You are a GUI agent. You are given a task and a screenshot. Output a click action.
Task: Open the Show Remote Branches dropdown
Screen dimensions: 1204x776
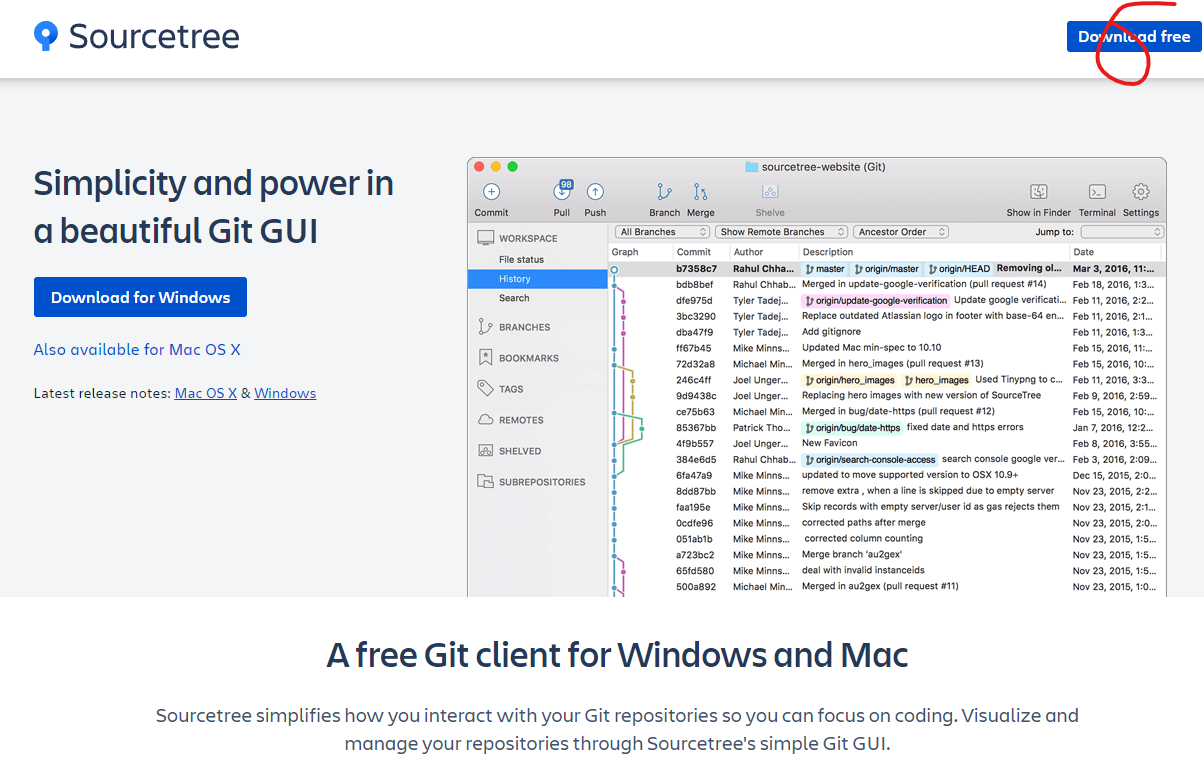pos(781,232)
